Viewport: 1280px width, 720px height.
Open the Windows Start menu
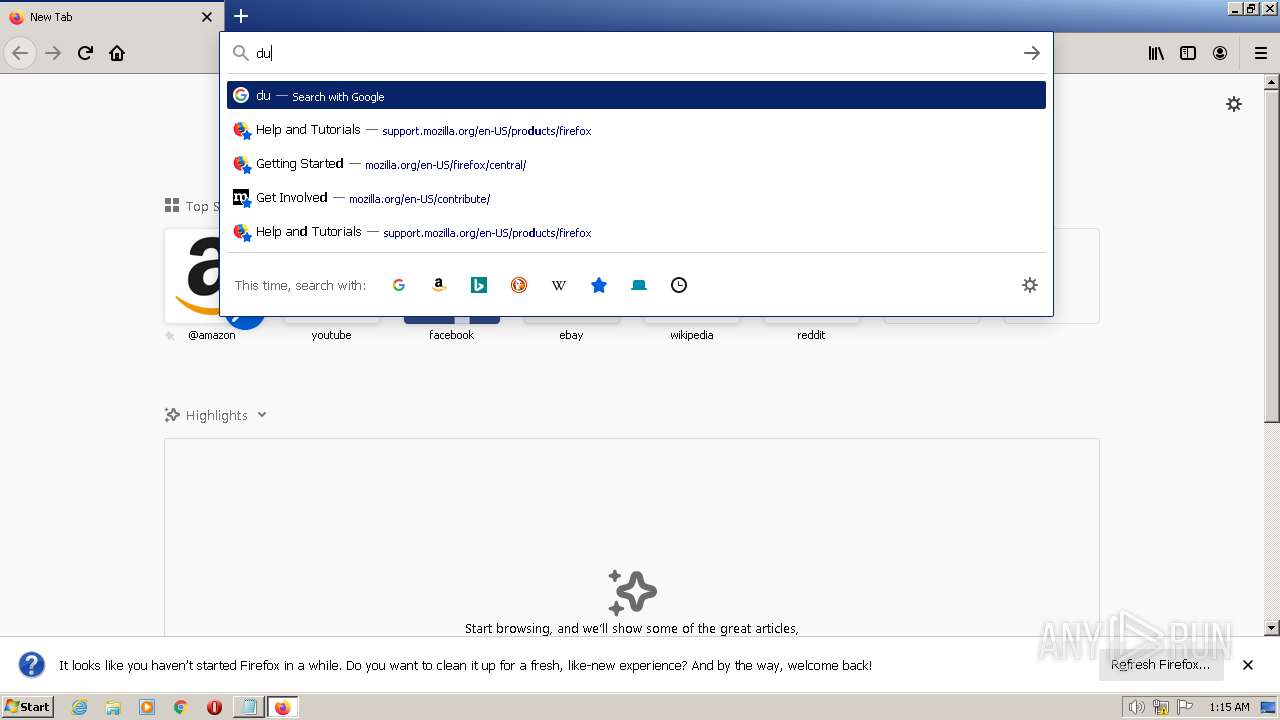tap(27, 707)
